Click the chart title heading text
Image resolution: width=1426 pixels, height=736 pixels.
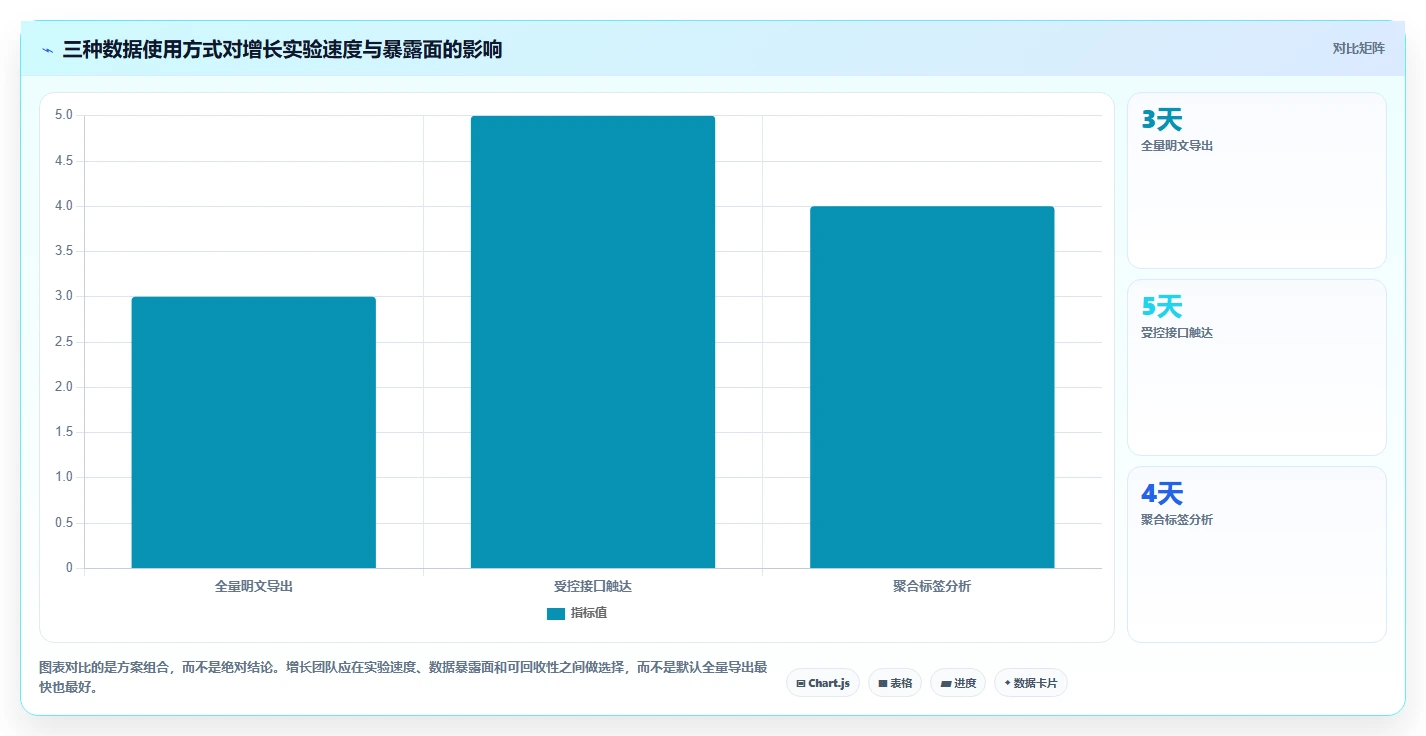tap(282, 49)
